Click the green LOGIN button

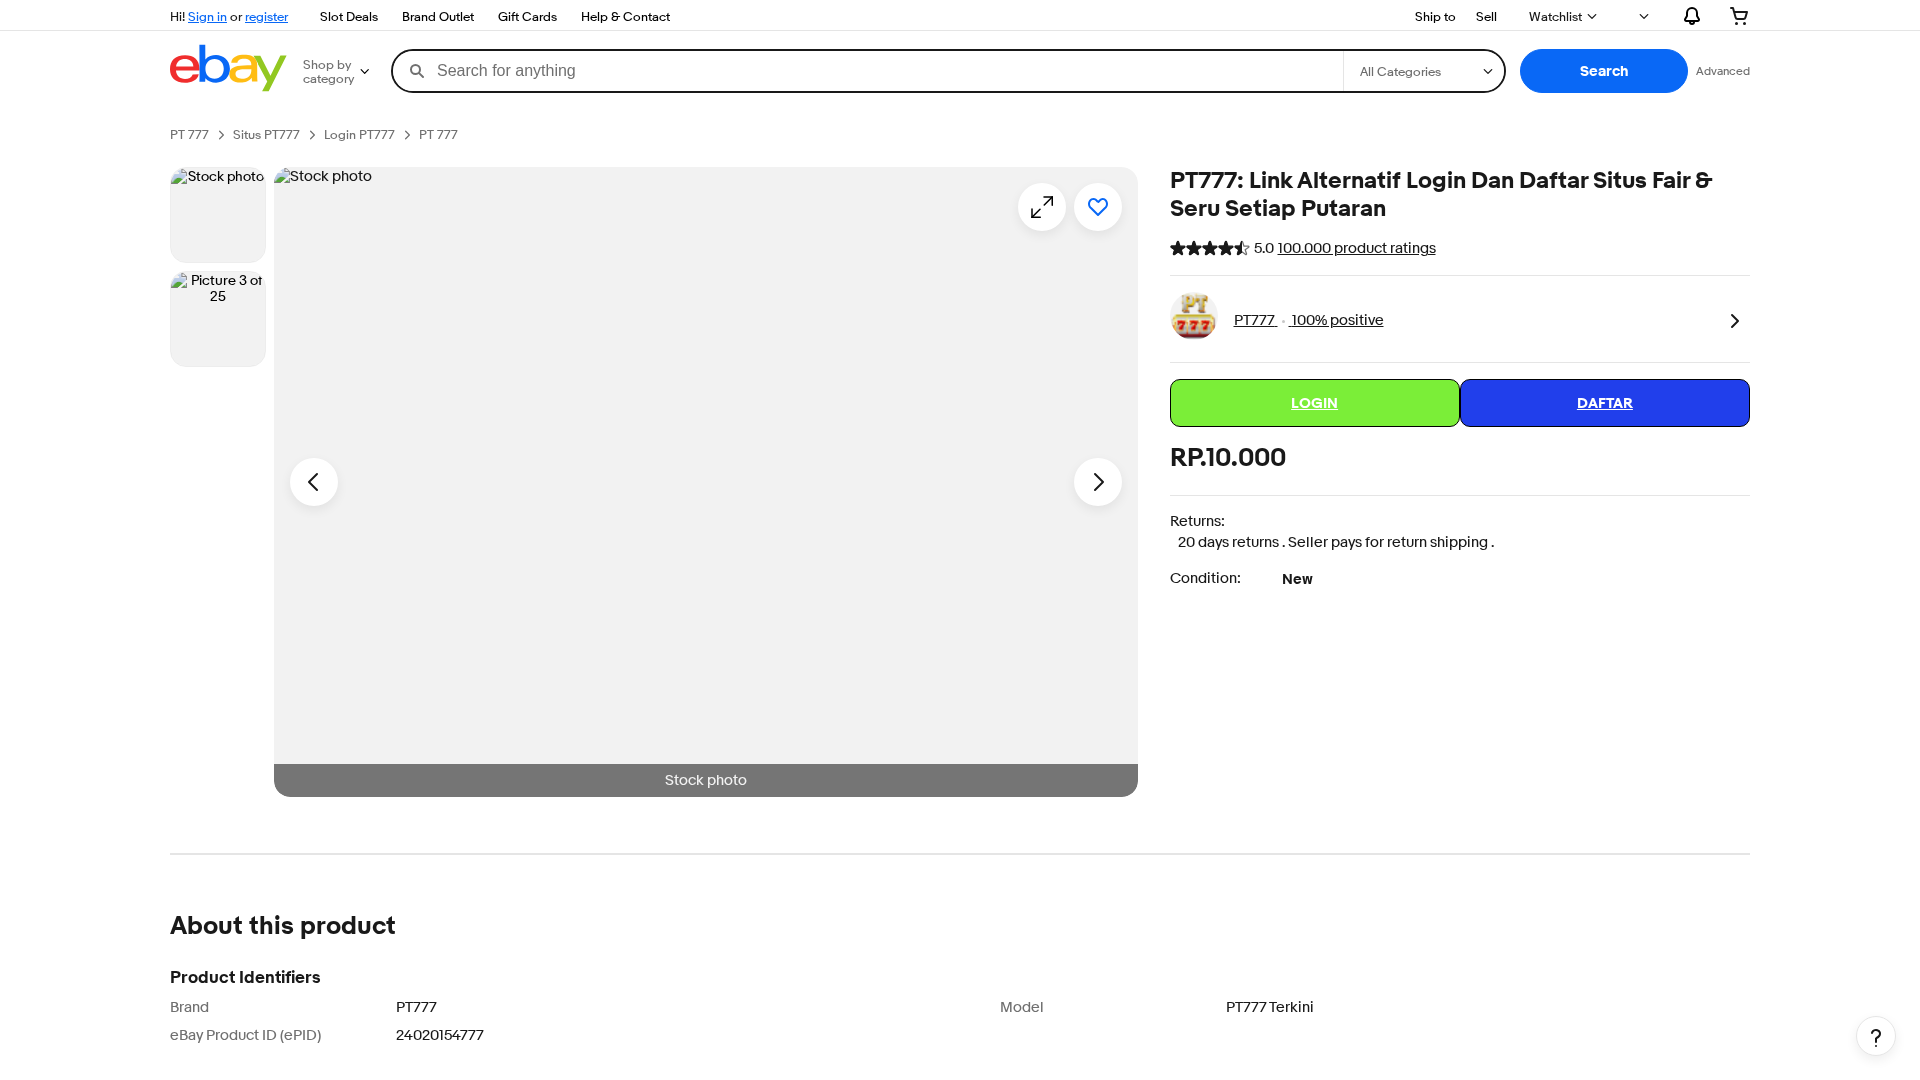pyautogui.click(x=1315, y=403)
